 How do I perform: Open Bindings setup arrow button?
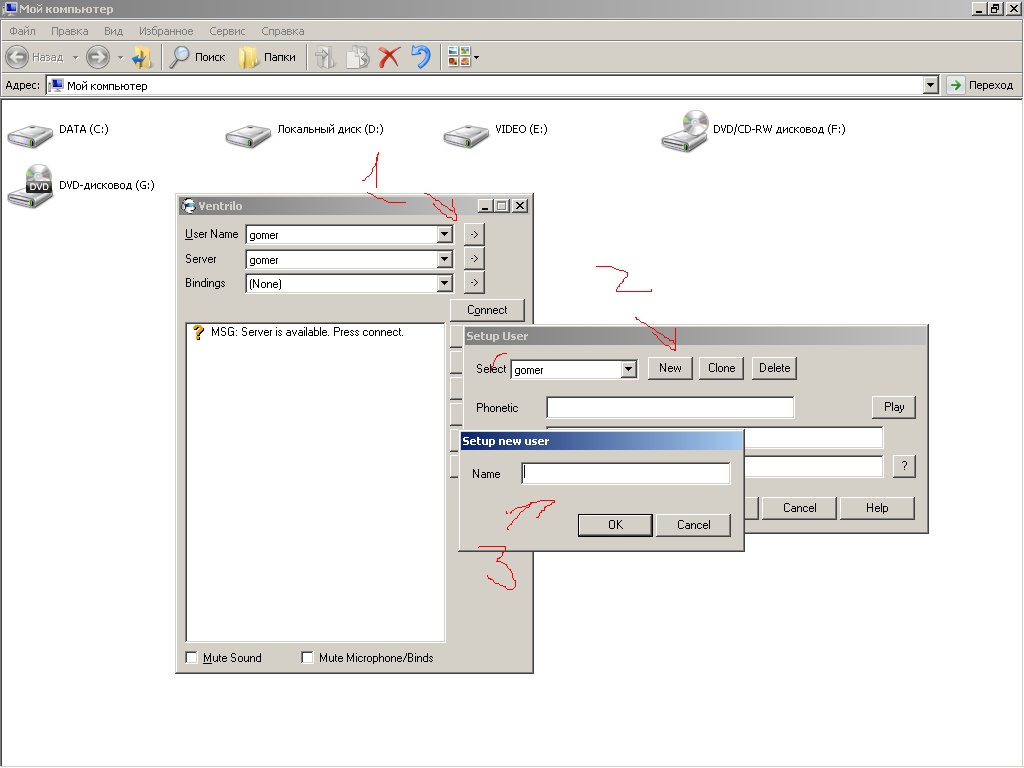[x=474, y=283]
